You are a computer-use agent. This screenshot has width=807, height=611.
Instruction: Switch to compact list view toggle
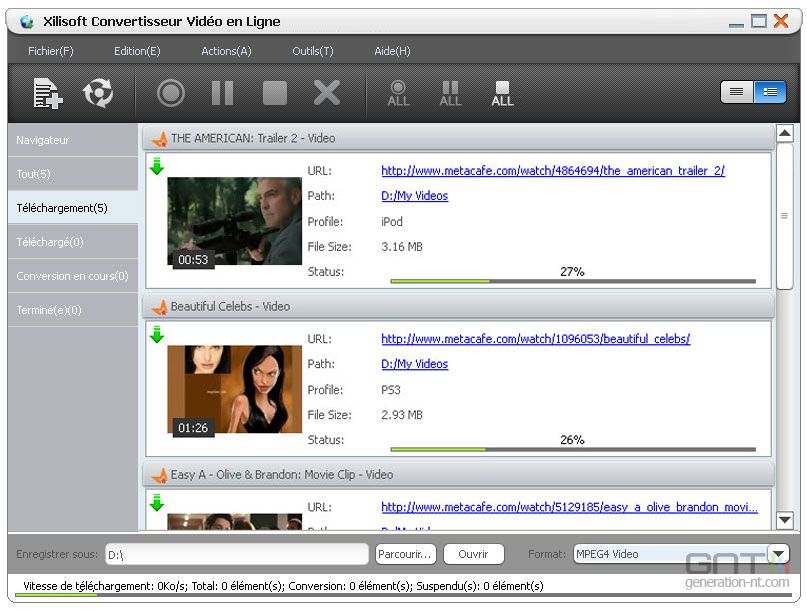click(737, 92)
